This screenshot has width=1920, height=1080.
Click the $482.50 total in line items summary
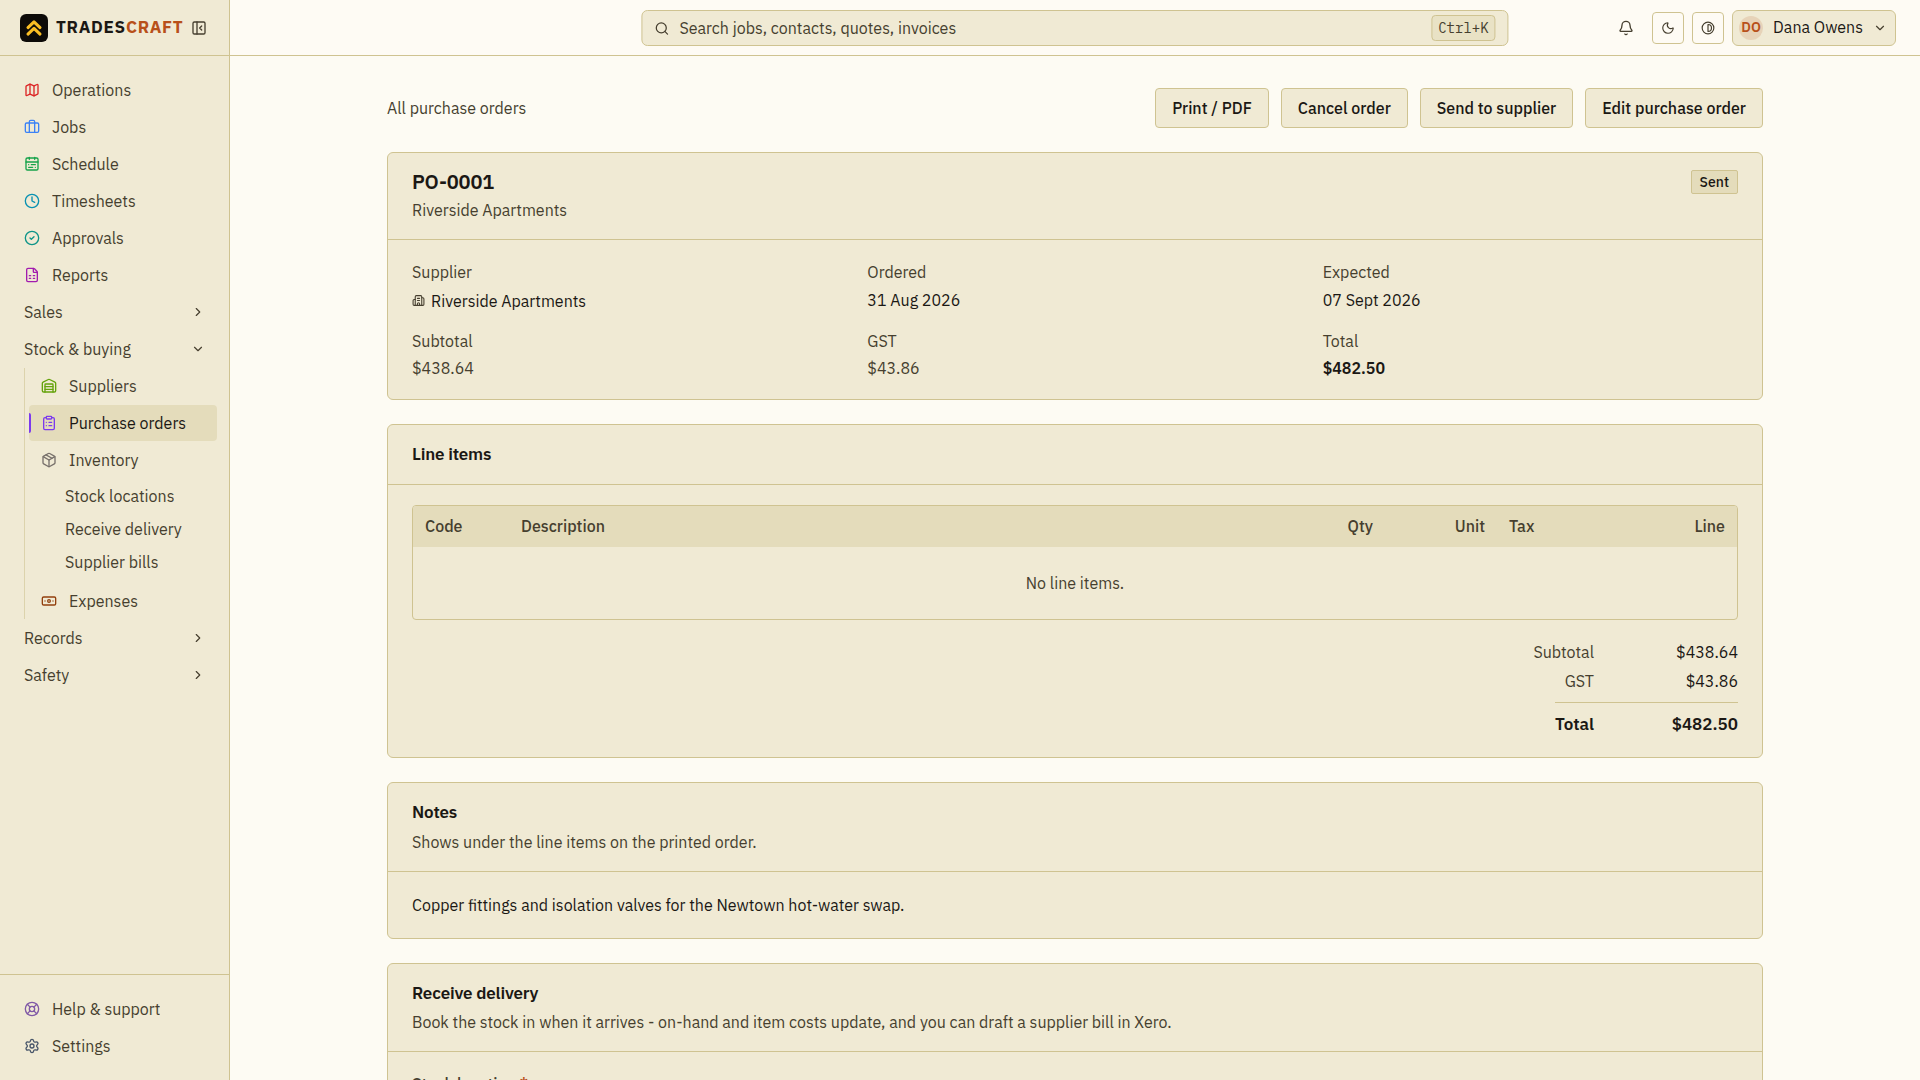1704,724
